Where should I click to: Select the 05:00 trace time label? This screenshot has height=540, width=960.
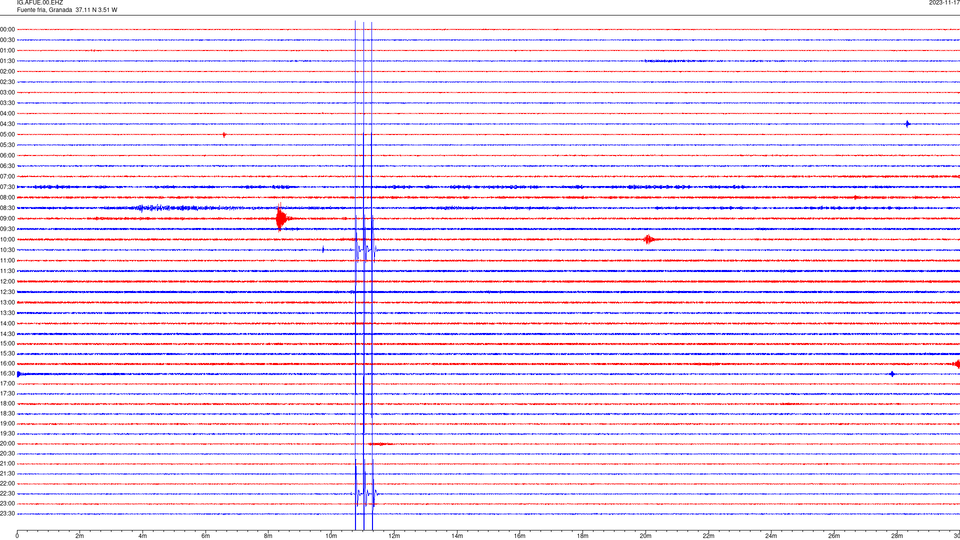click(7, 135)
